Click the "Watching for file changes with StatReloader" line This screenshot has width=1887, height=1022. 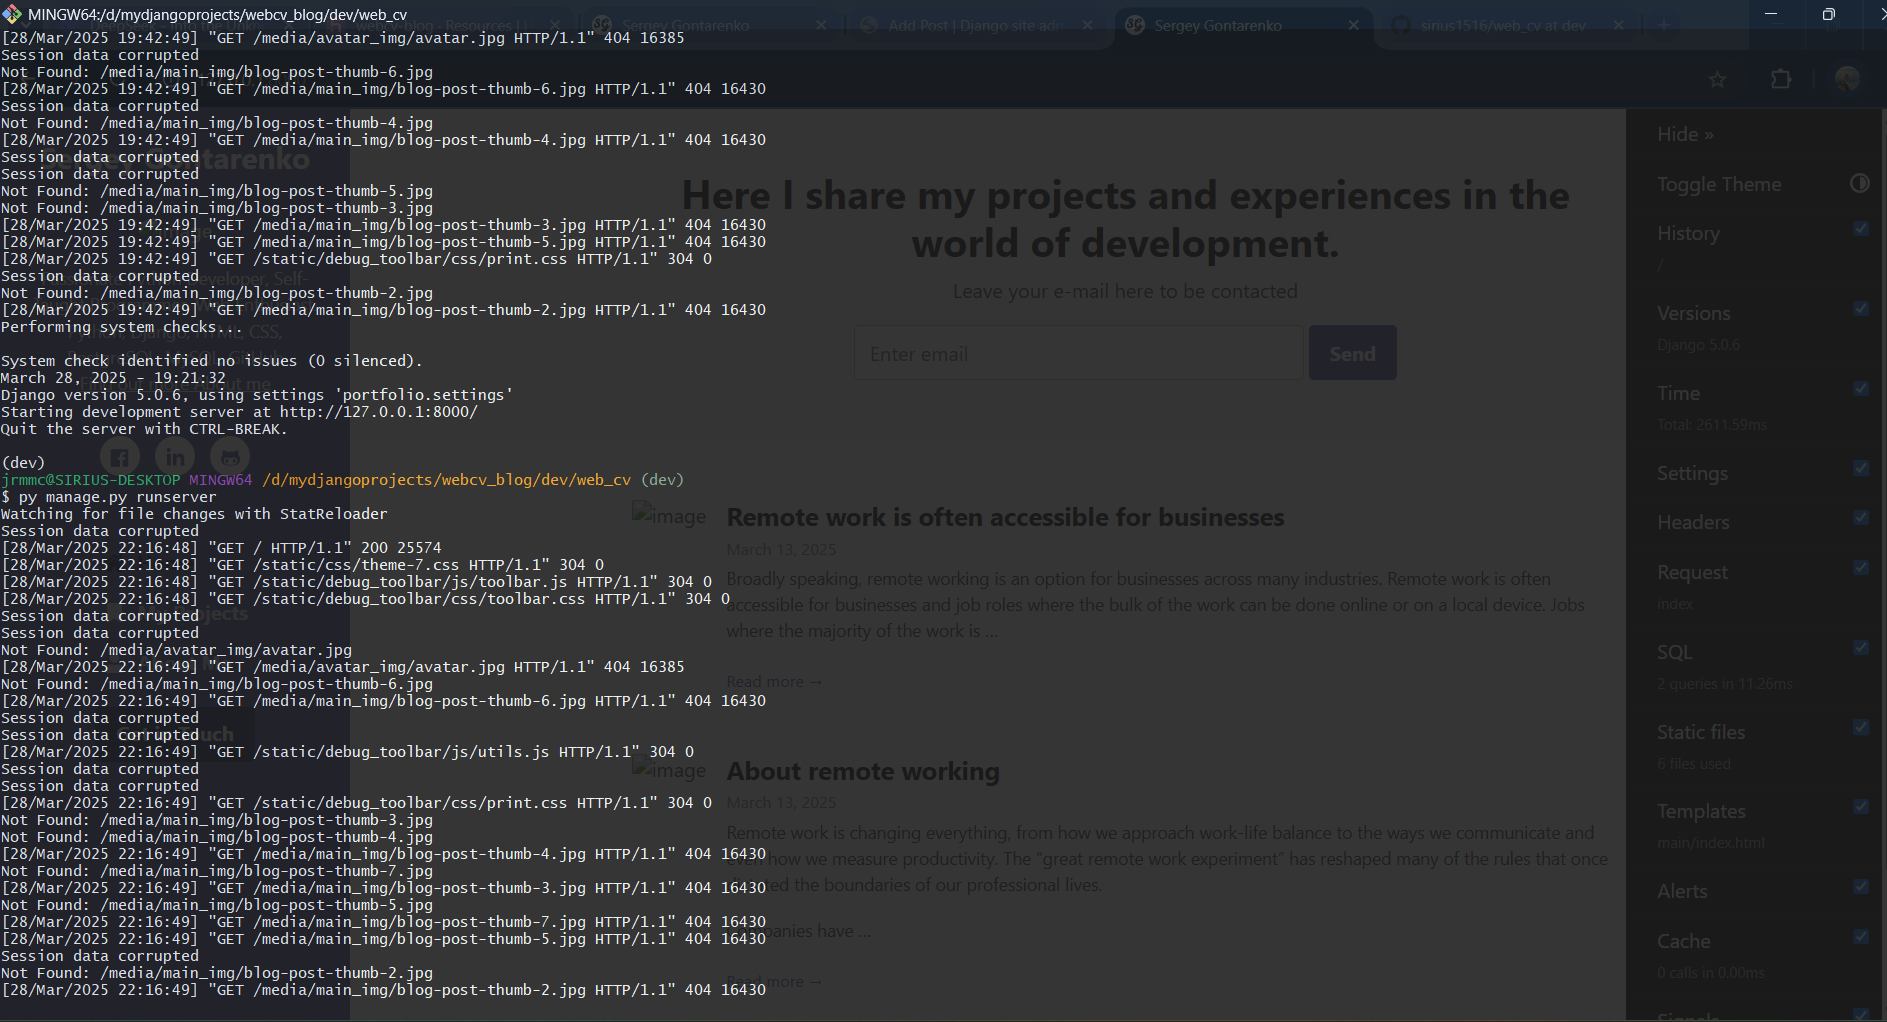(194, 514)
